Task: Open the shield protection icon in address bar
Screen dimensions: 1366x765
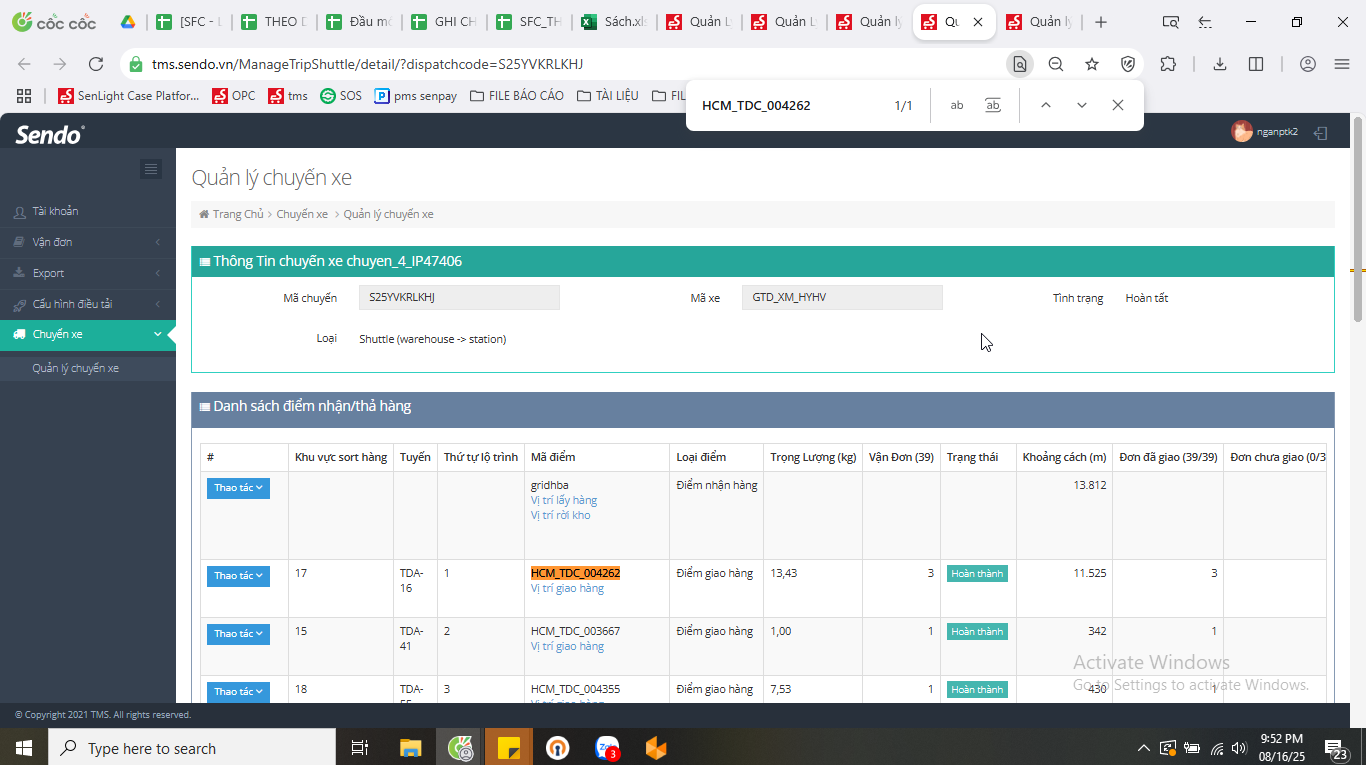Action: (1128, 64)
